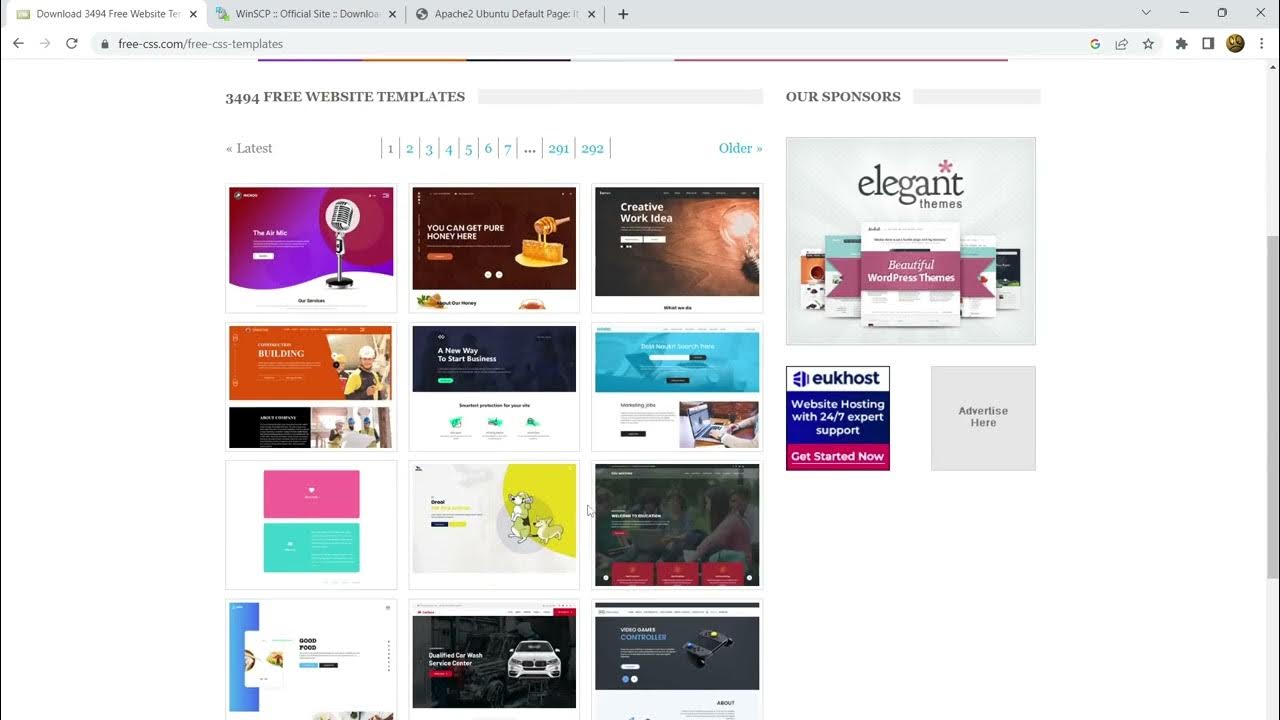Open page 292 of templates

(593, 148)
